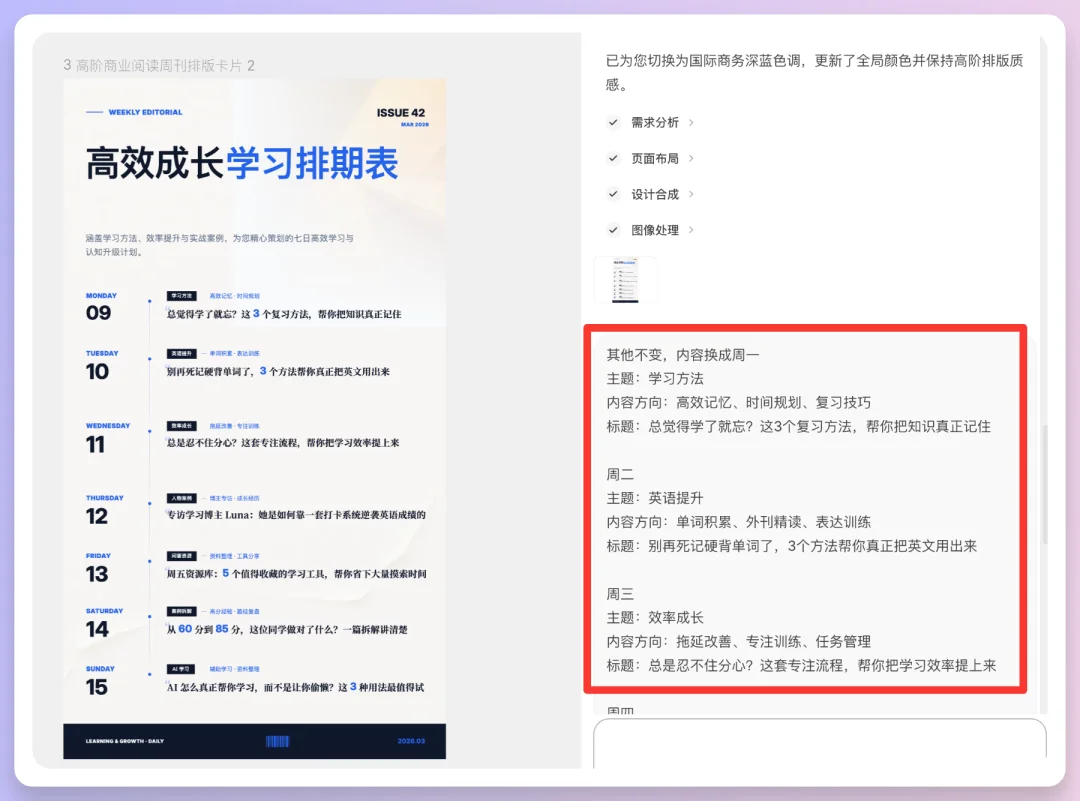Image resolution: width=1080 pixels, height=801 pixels.
Task: Click the 英语提升 tag badge on Tuesday
Action: point(180,352)
